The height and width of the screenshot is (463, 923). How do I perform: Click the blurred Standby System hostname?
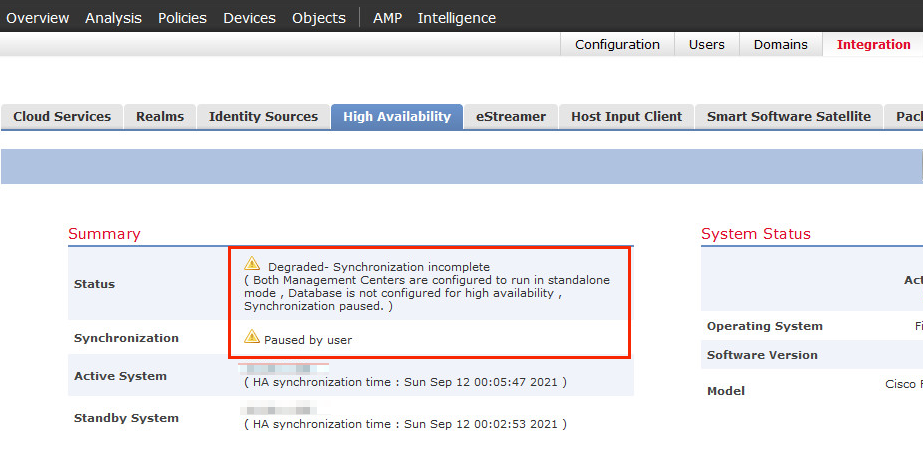pos(279,408)
